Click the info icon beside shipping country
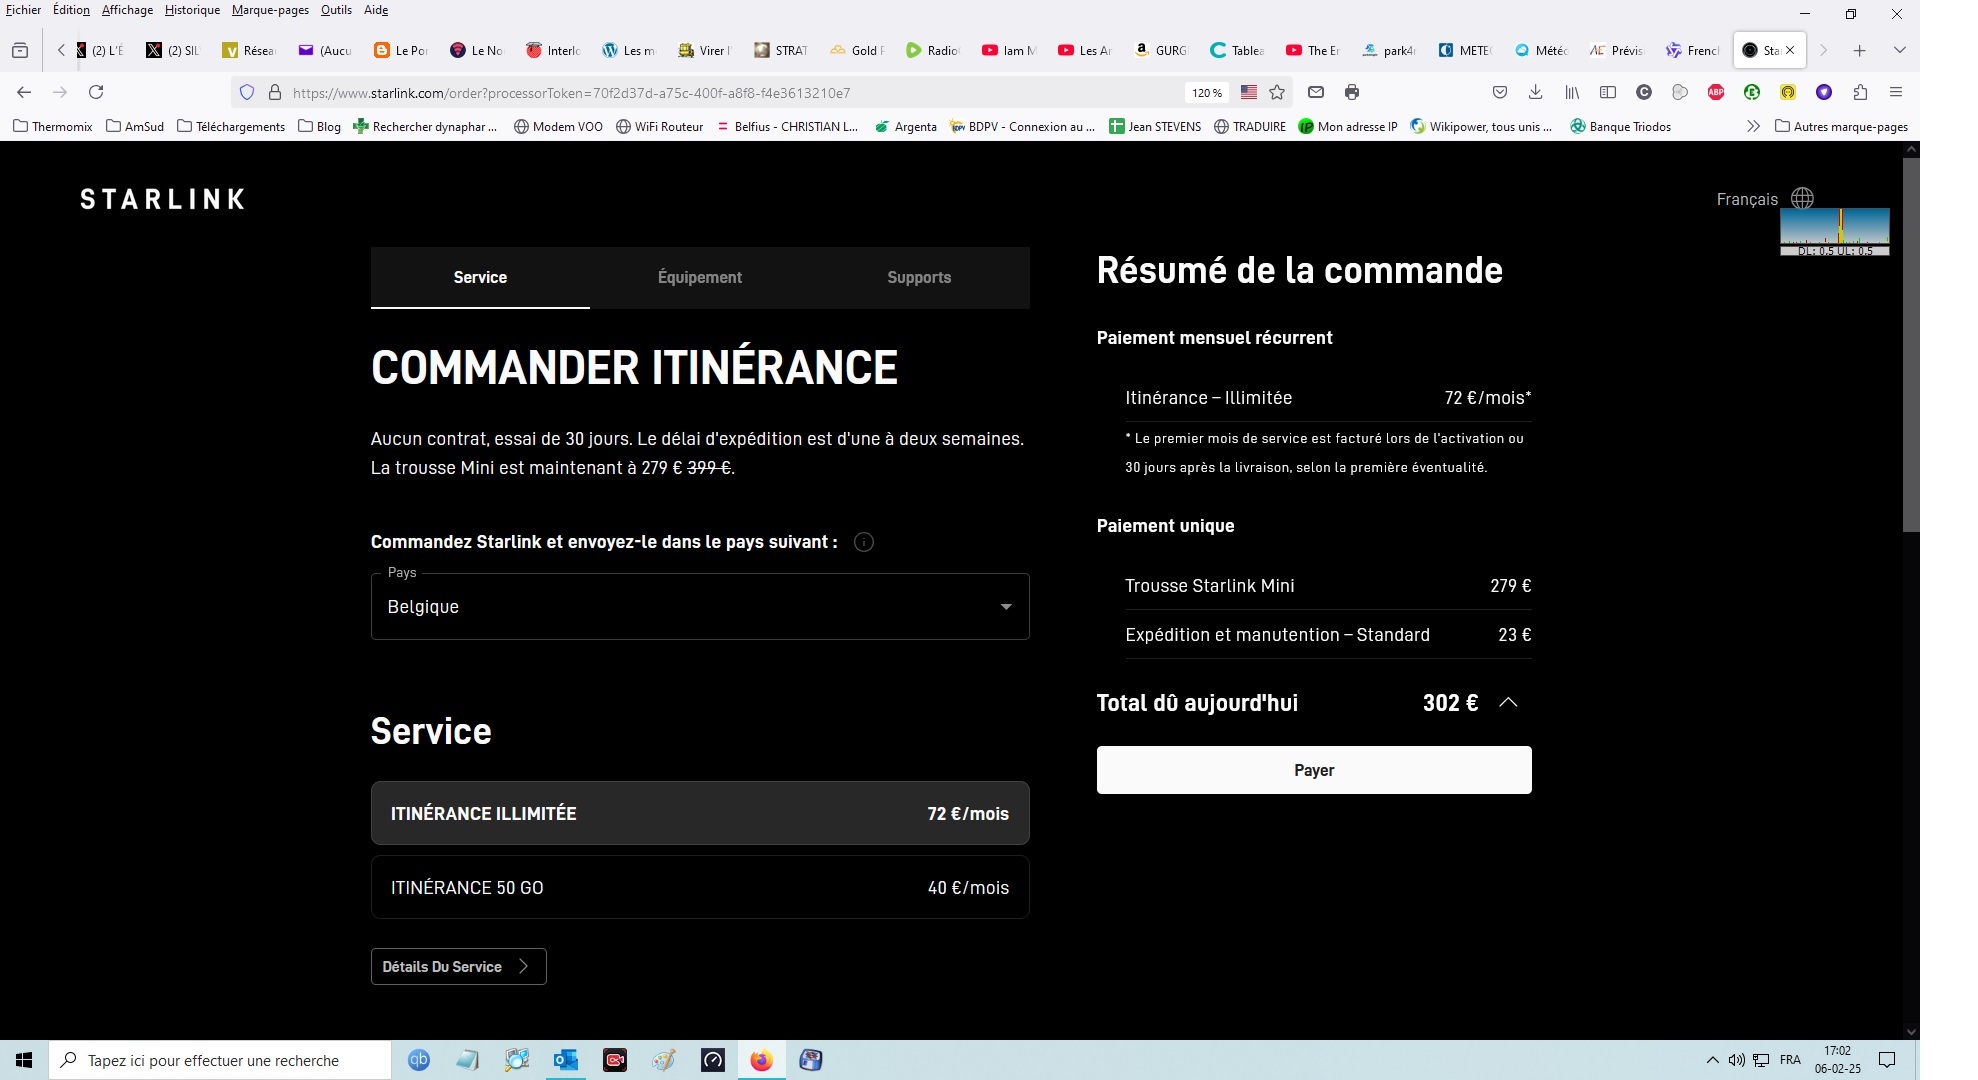 coord(864,542)
